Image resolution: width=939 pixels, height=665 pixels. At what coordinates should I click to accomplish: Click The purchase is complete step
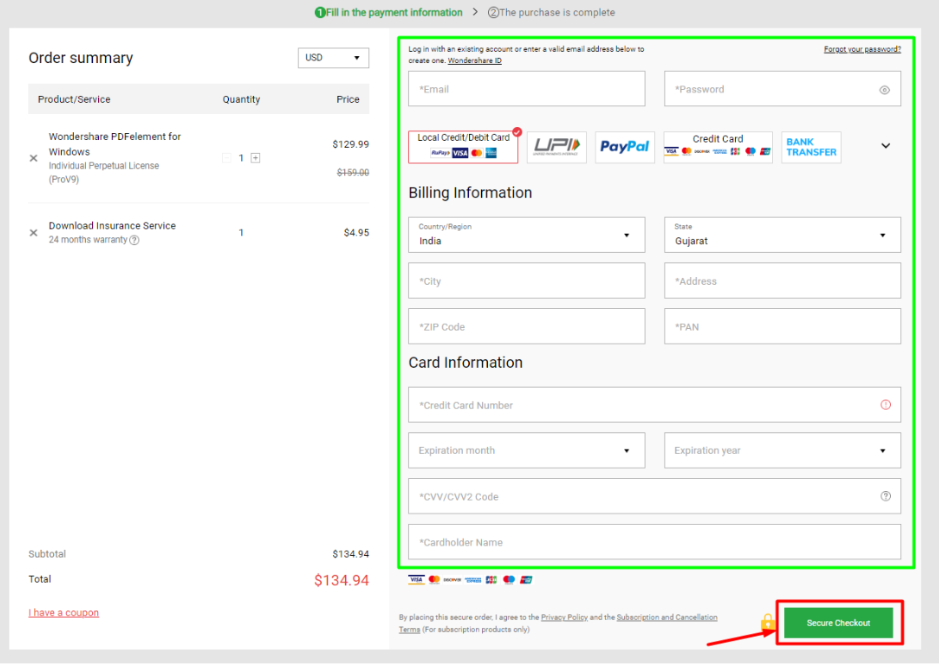(551, 13)
